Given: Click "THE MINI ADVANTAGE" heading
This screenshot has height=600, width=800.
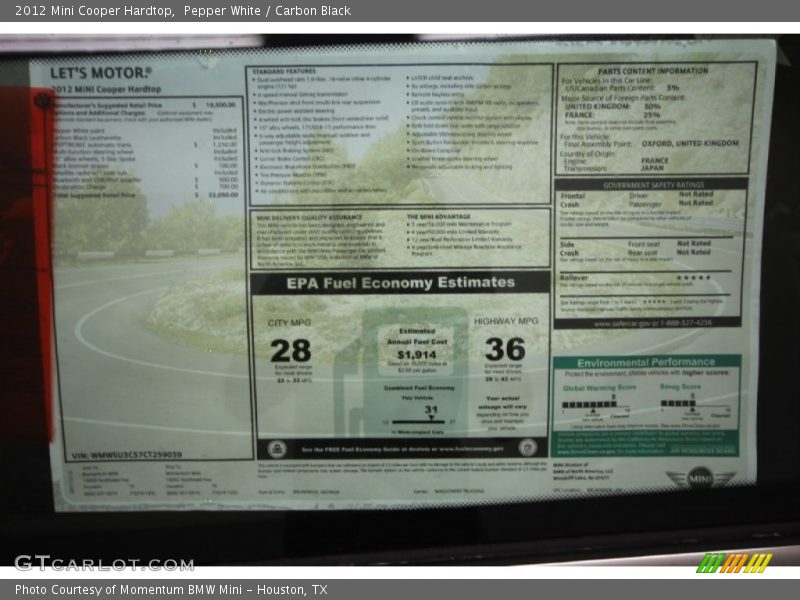Looking at the screenshot, I should pyautogui.click(x=438, y=217).
